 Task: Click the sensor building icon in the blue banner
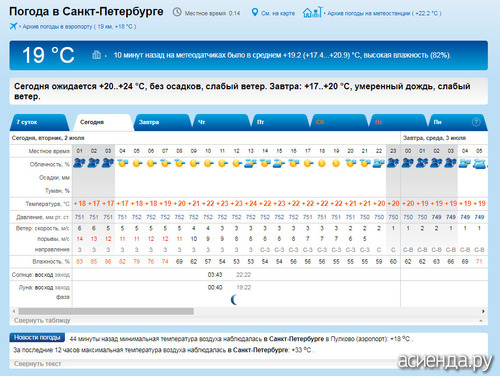pyautogui.click(x=96, y=55)
